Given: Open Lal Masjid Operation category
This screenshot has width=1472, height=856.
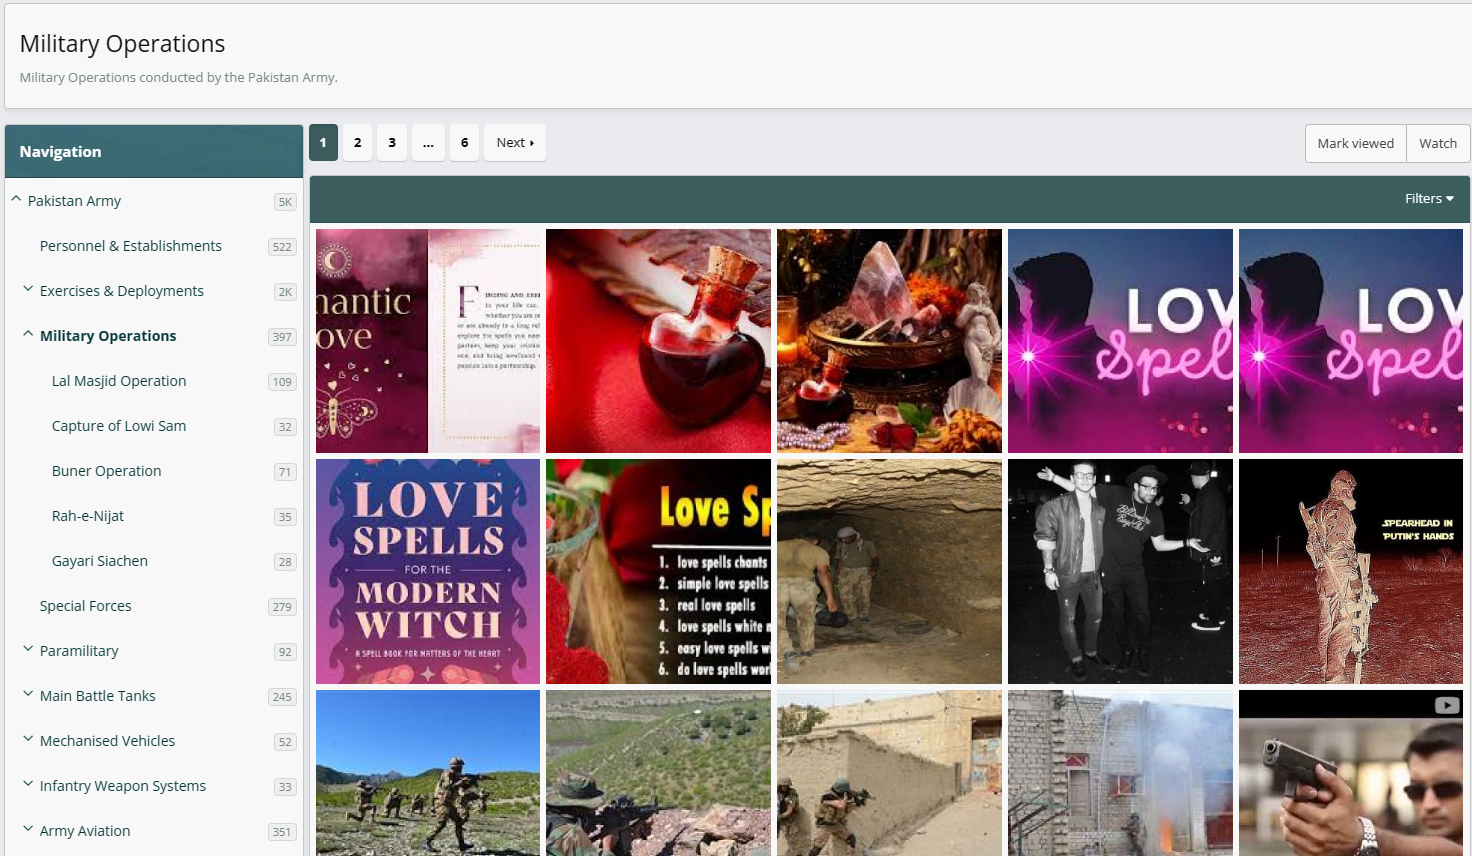Looking at the screenshot, I should pos(119,381).
